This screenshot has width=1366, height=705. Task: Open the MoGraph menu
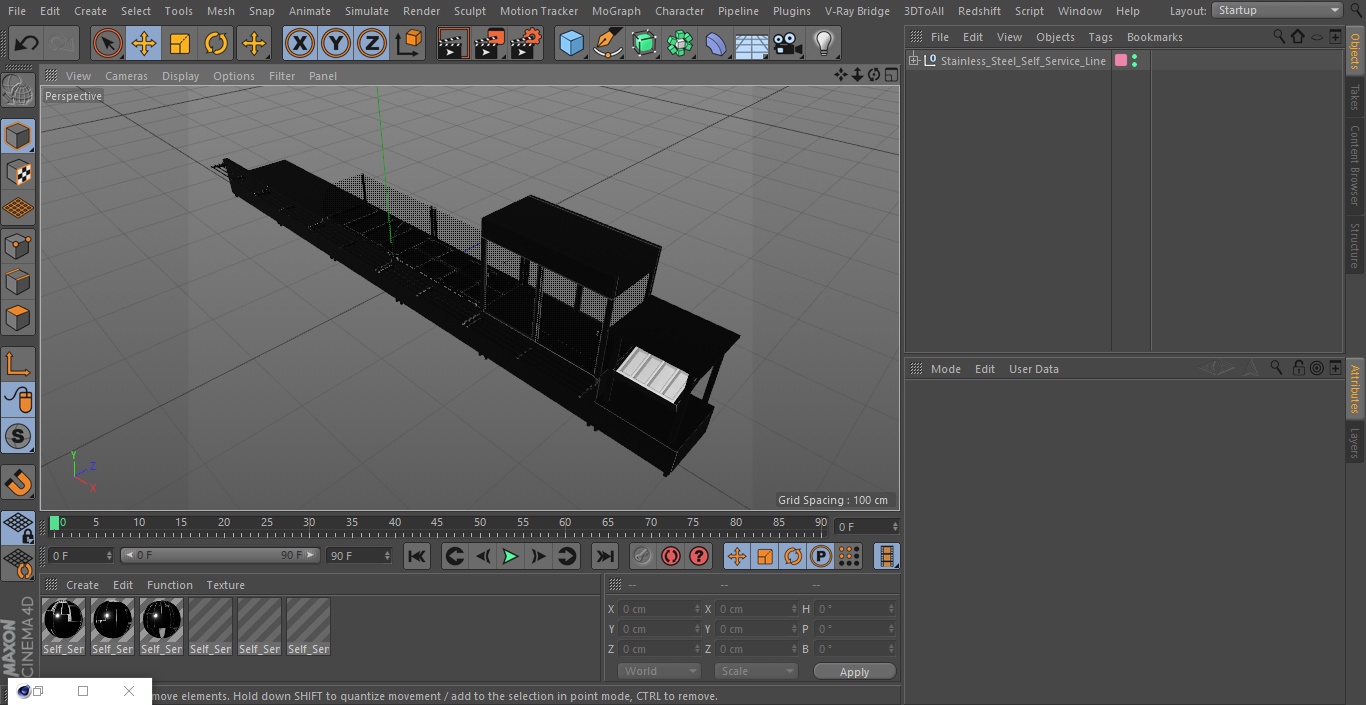point(616,10)
